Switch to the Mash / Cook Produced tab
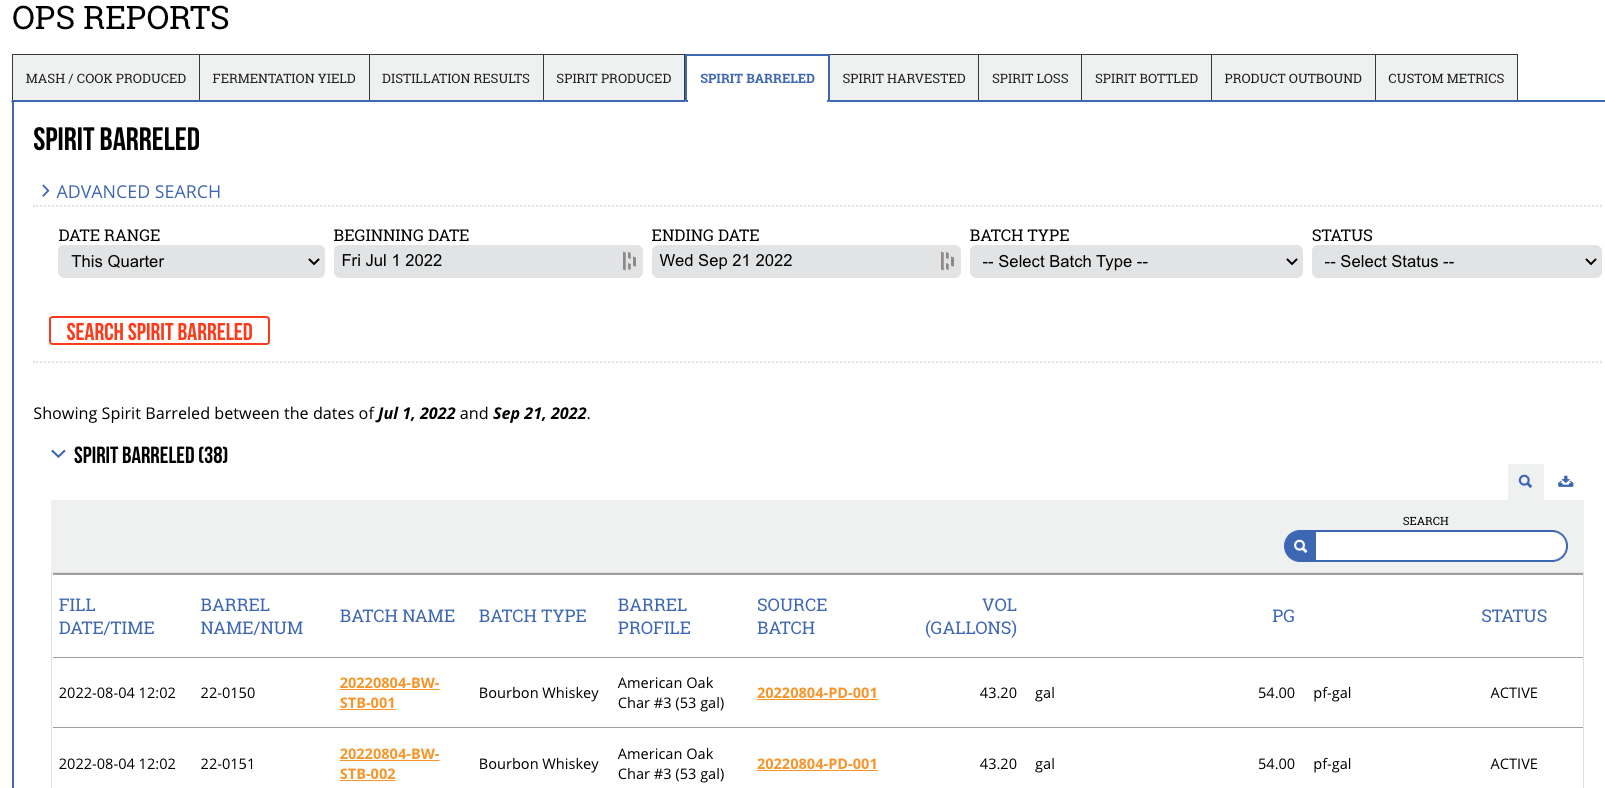Image resolution: width=1605 pixels, height=788 pixels. 106,78
